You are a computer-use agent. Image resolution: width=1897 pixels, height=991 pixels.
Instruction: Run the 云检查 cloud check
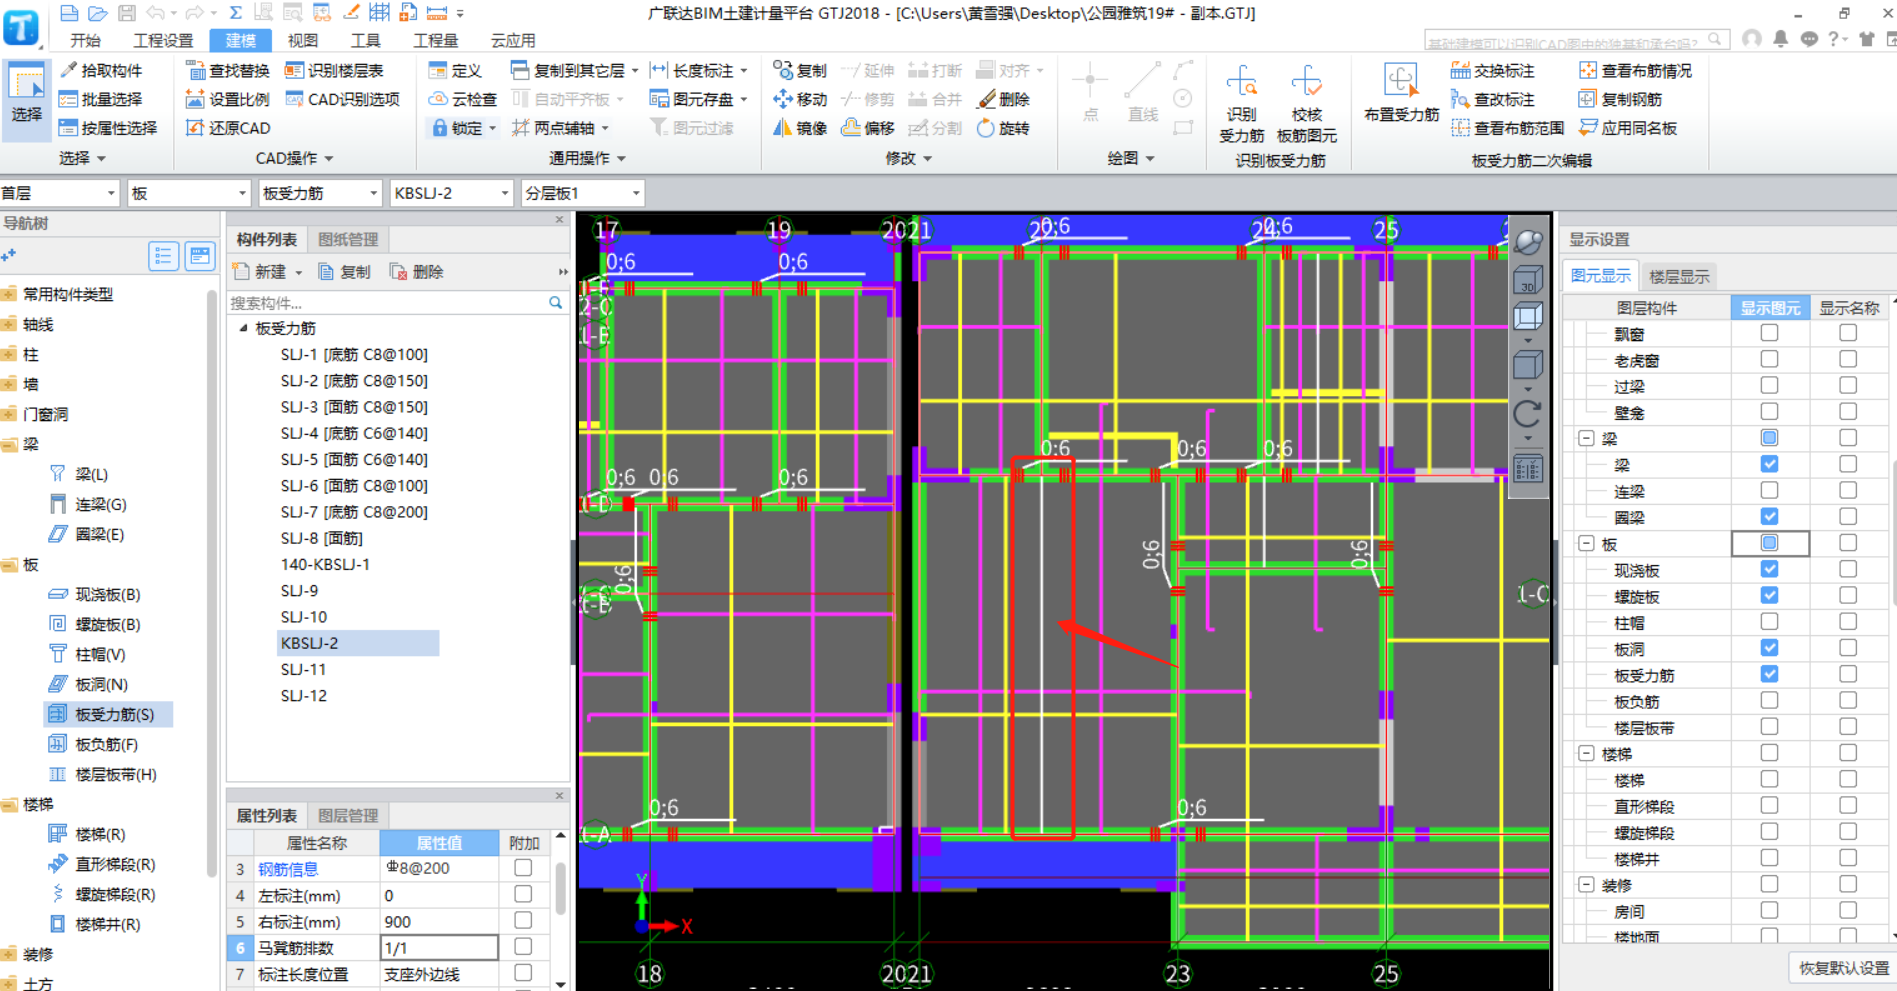click(463, 99)
